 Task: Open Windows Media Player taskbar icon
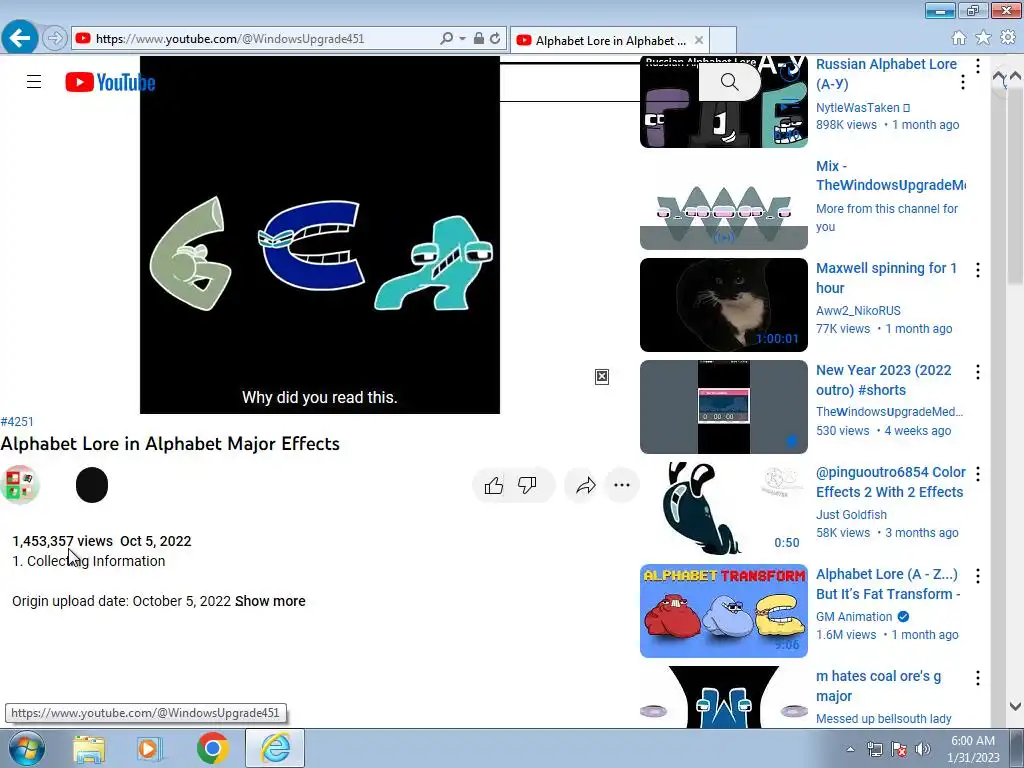pos(150,749)
